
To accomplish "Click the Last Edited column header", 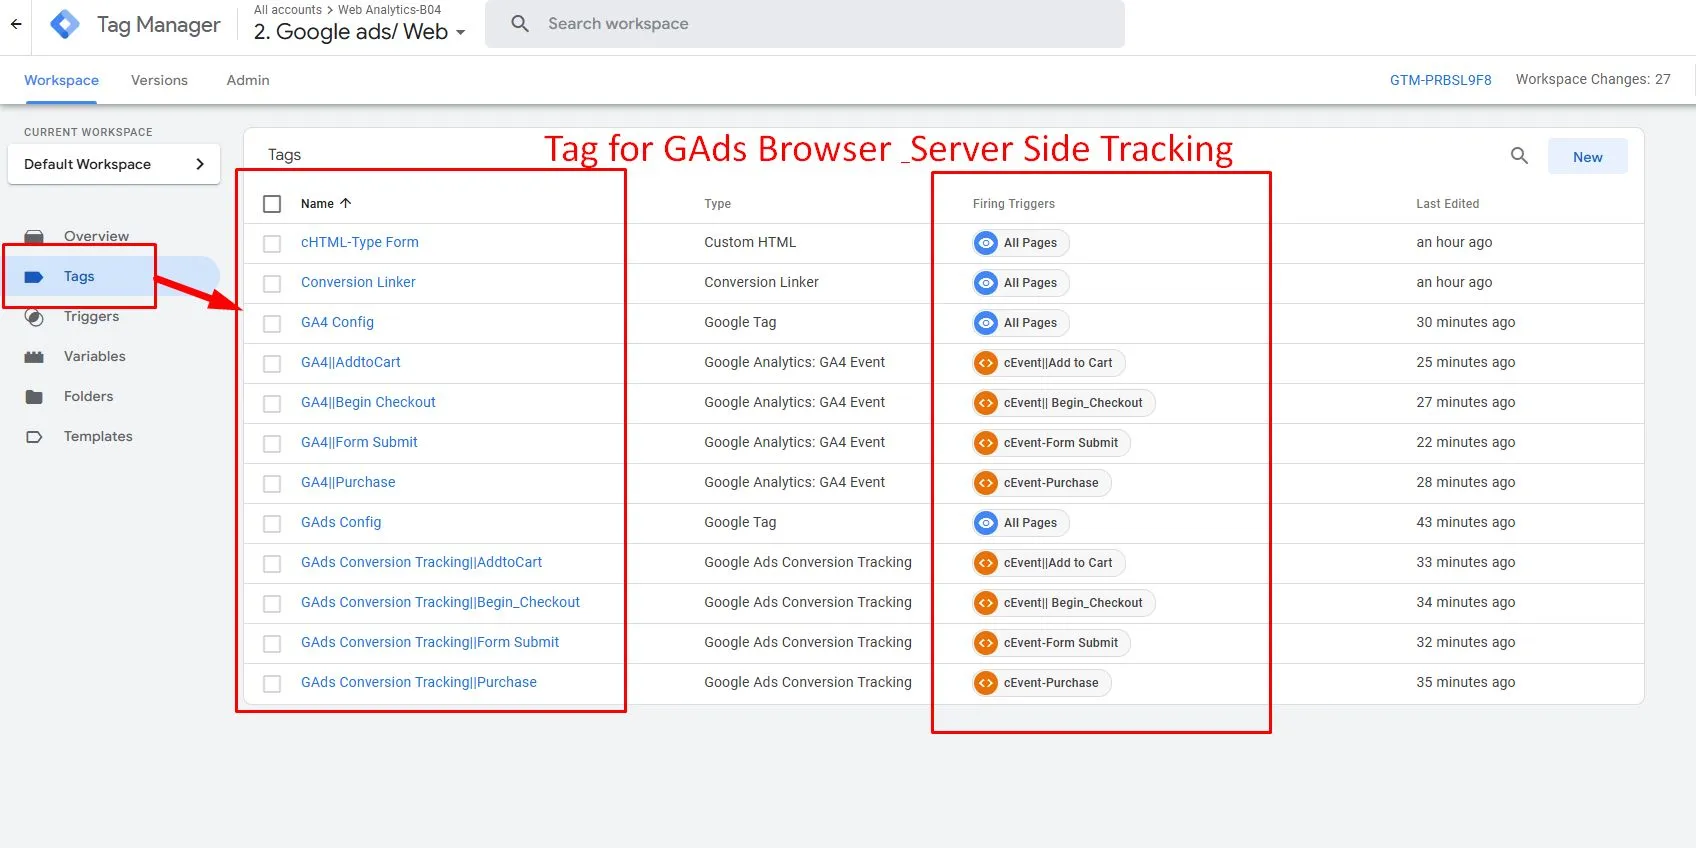I will [x=1447, y=204].
